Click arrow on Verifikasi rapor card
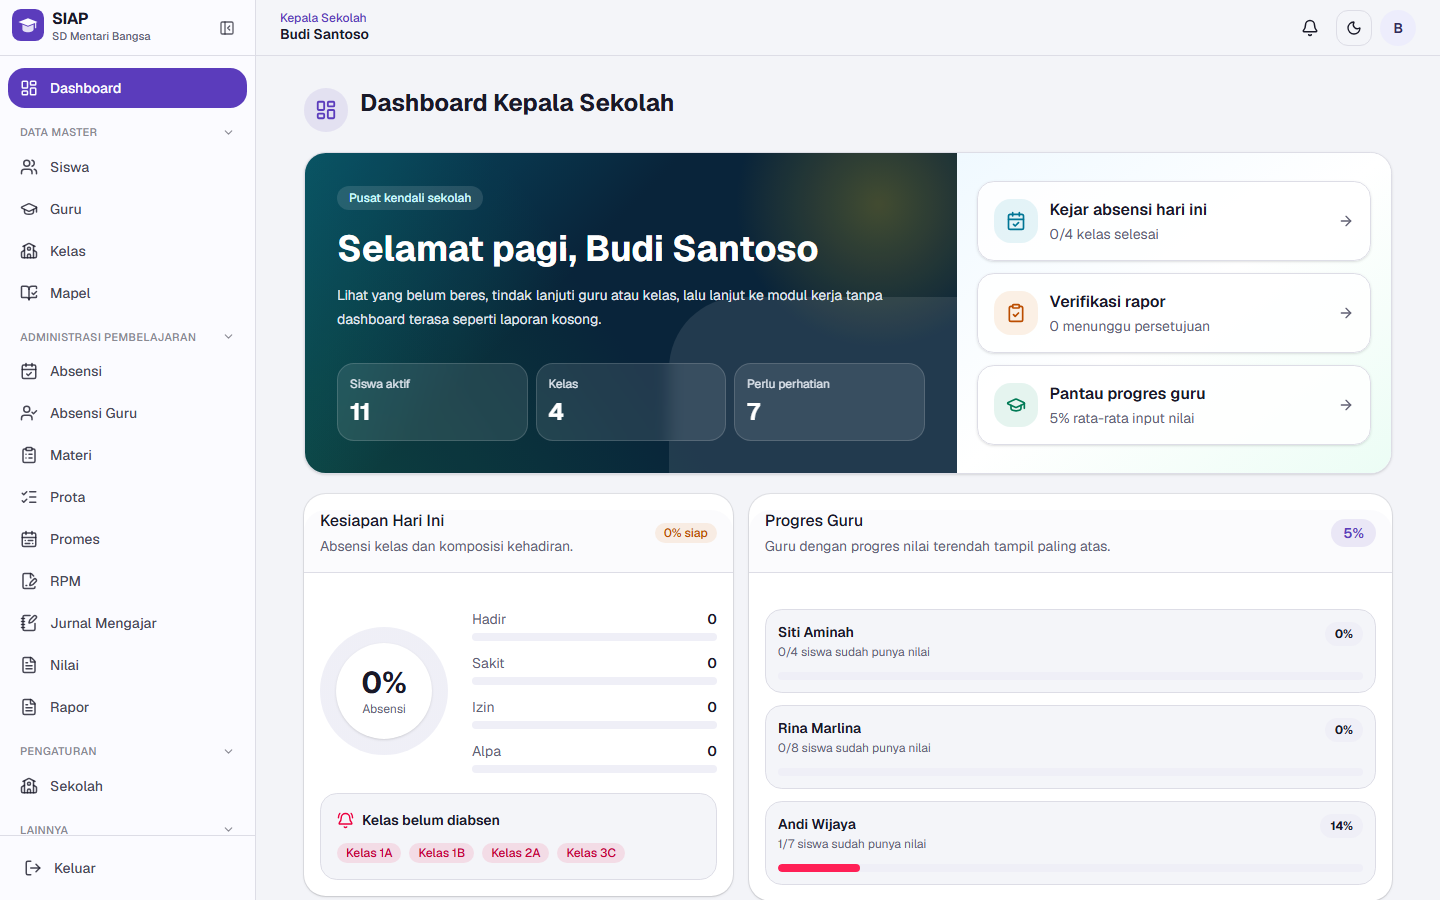The height and width of the screenshot is (900, 1440). (x=1346, y=313)
